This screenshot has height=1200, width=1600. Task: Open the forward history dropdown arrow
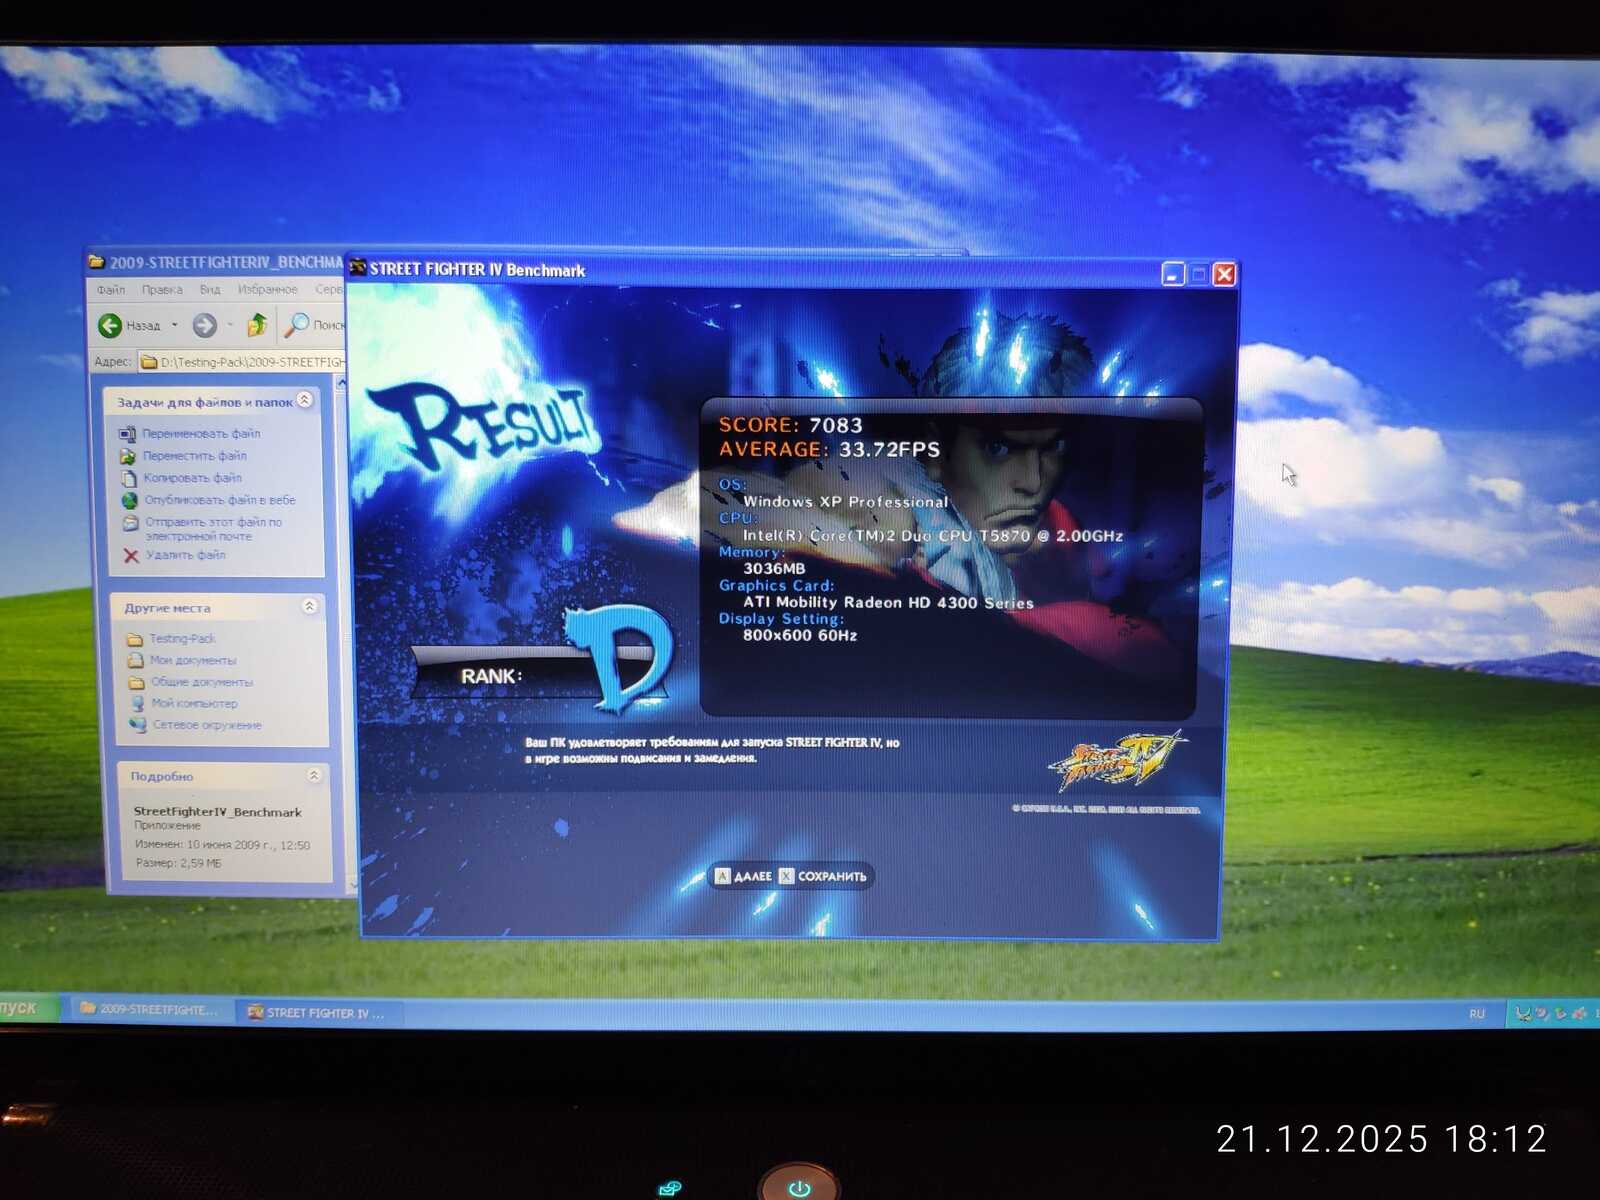pyautogui.click(x=230, y=325)
